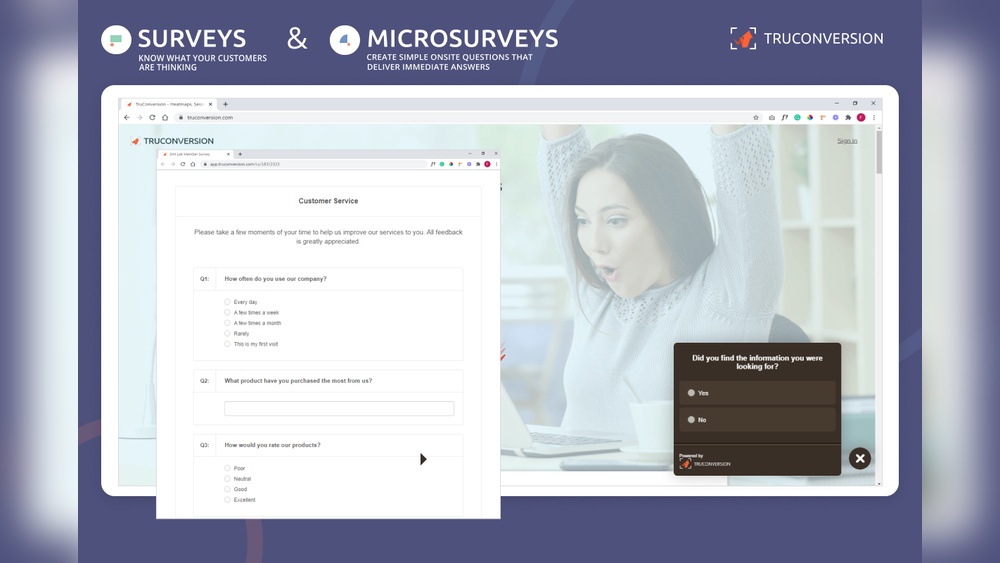Select the TruConversion Heatmaps tab
Screen dimensions: 1000x563
pos(169,104)
